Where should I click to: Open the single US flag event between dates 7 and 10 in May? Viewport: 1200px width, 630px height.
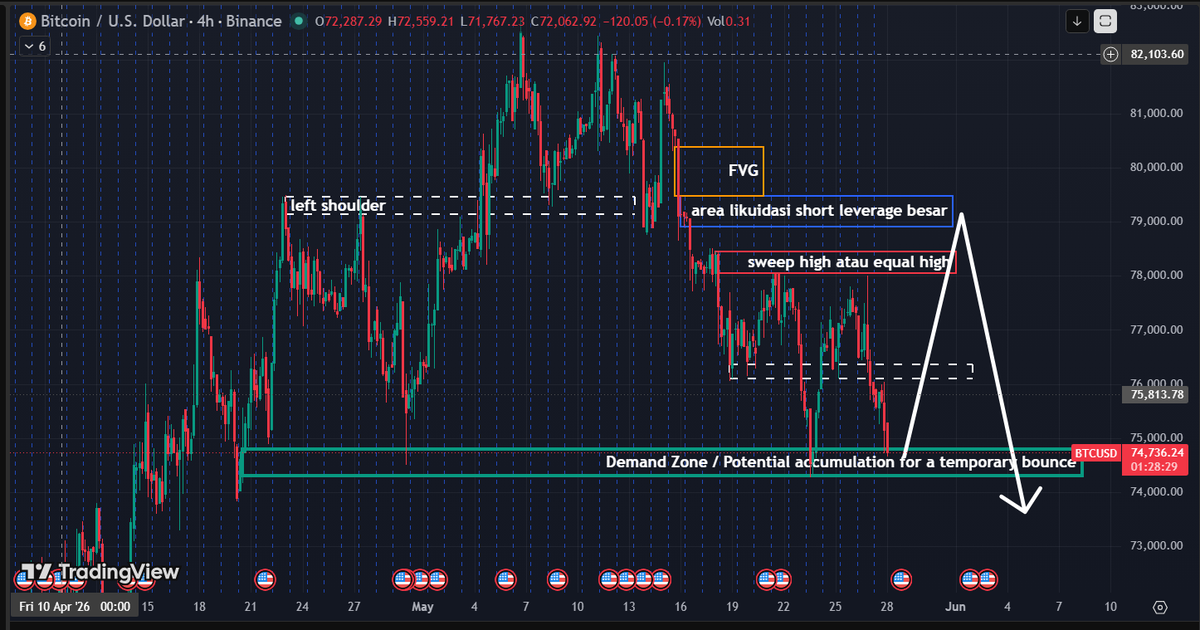click(557, 578)
